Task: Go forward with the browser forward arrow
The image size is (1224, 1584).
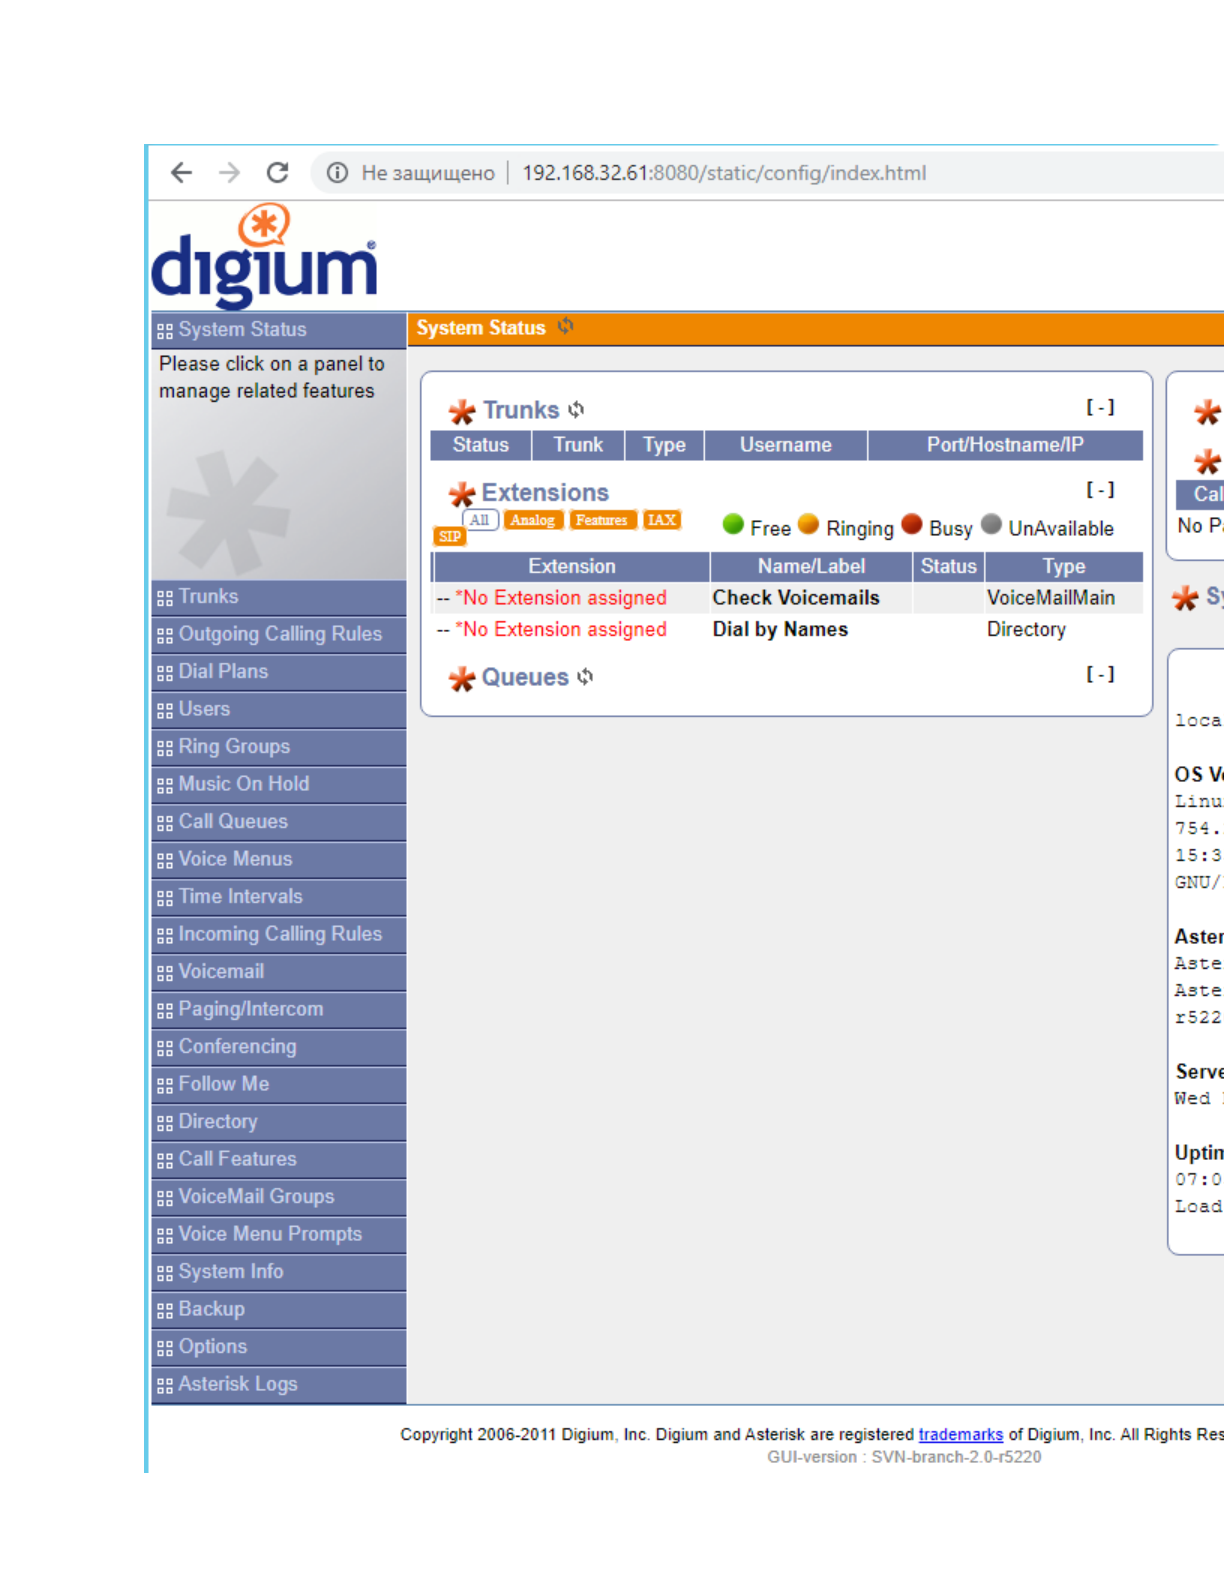Action: [x=230, y=173]
